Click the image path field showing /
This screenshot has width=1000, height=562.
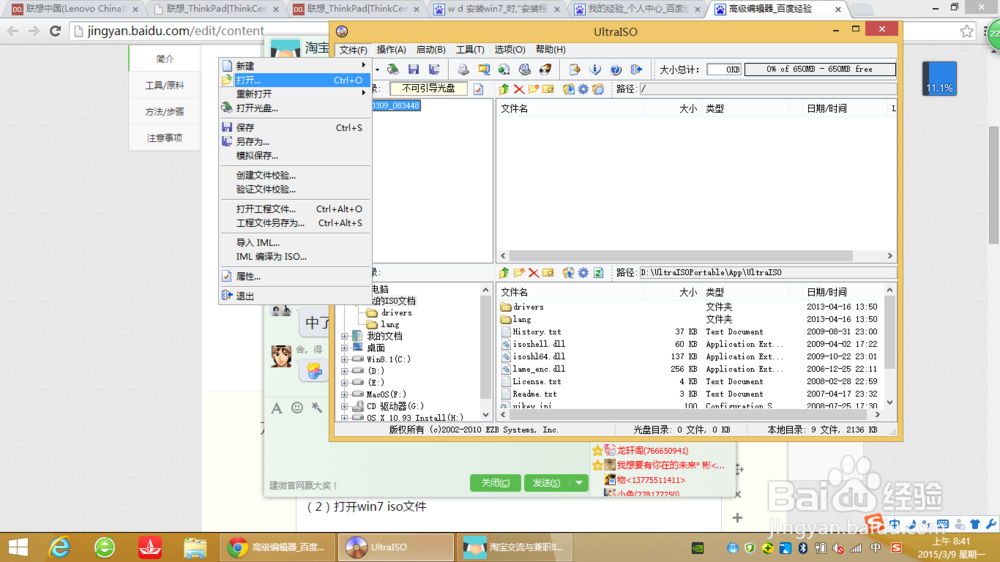pyautogui.click(x=768, y=89)
